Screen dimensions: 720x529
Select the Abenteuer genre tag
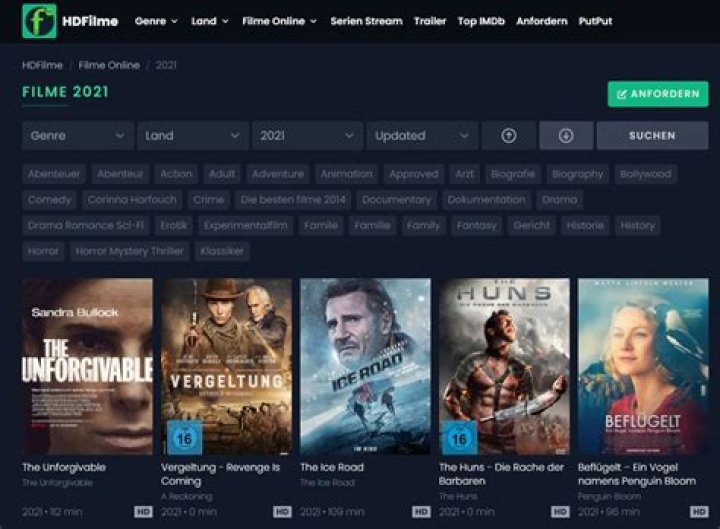pos(54,174)
